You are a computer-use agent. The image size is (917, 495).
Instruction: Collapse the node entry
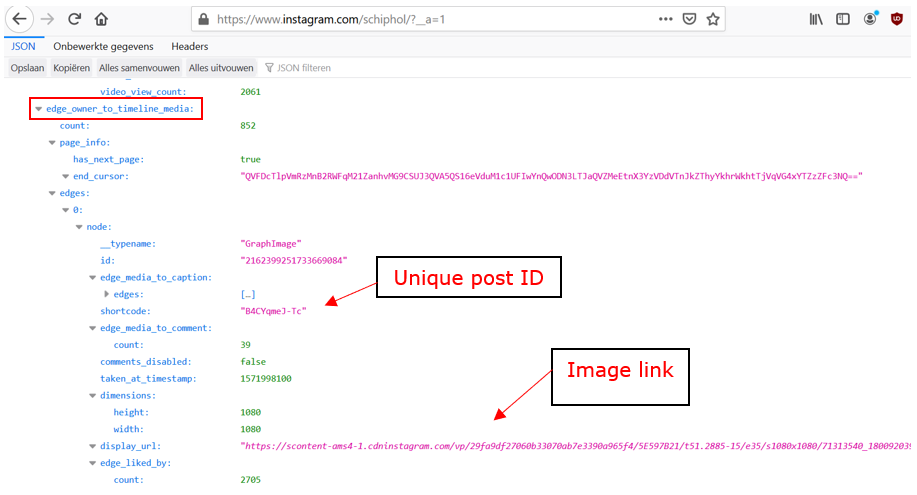(x=79, y=227)
